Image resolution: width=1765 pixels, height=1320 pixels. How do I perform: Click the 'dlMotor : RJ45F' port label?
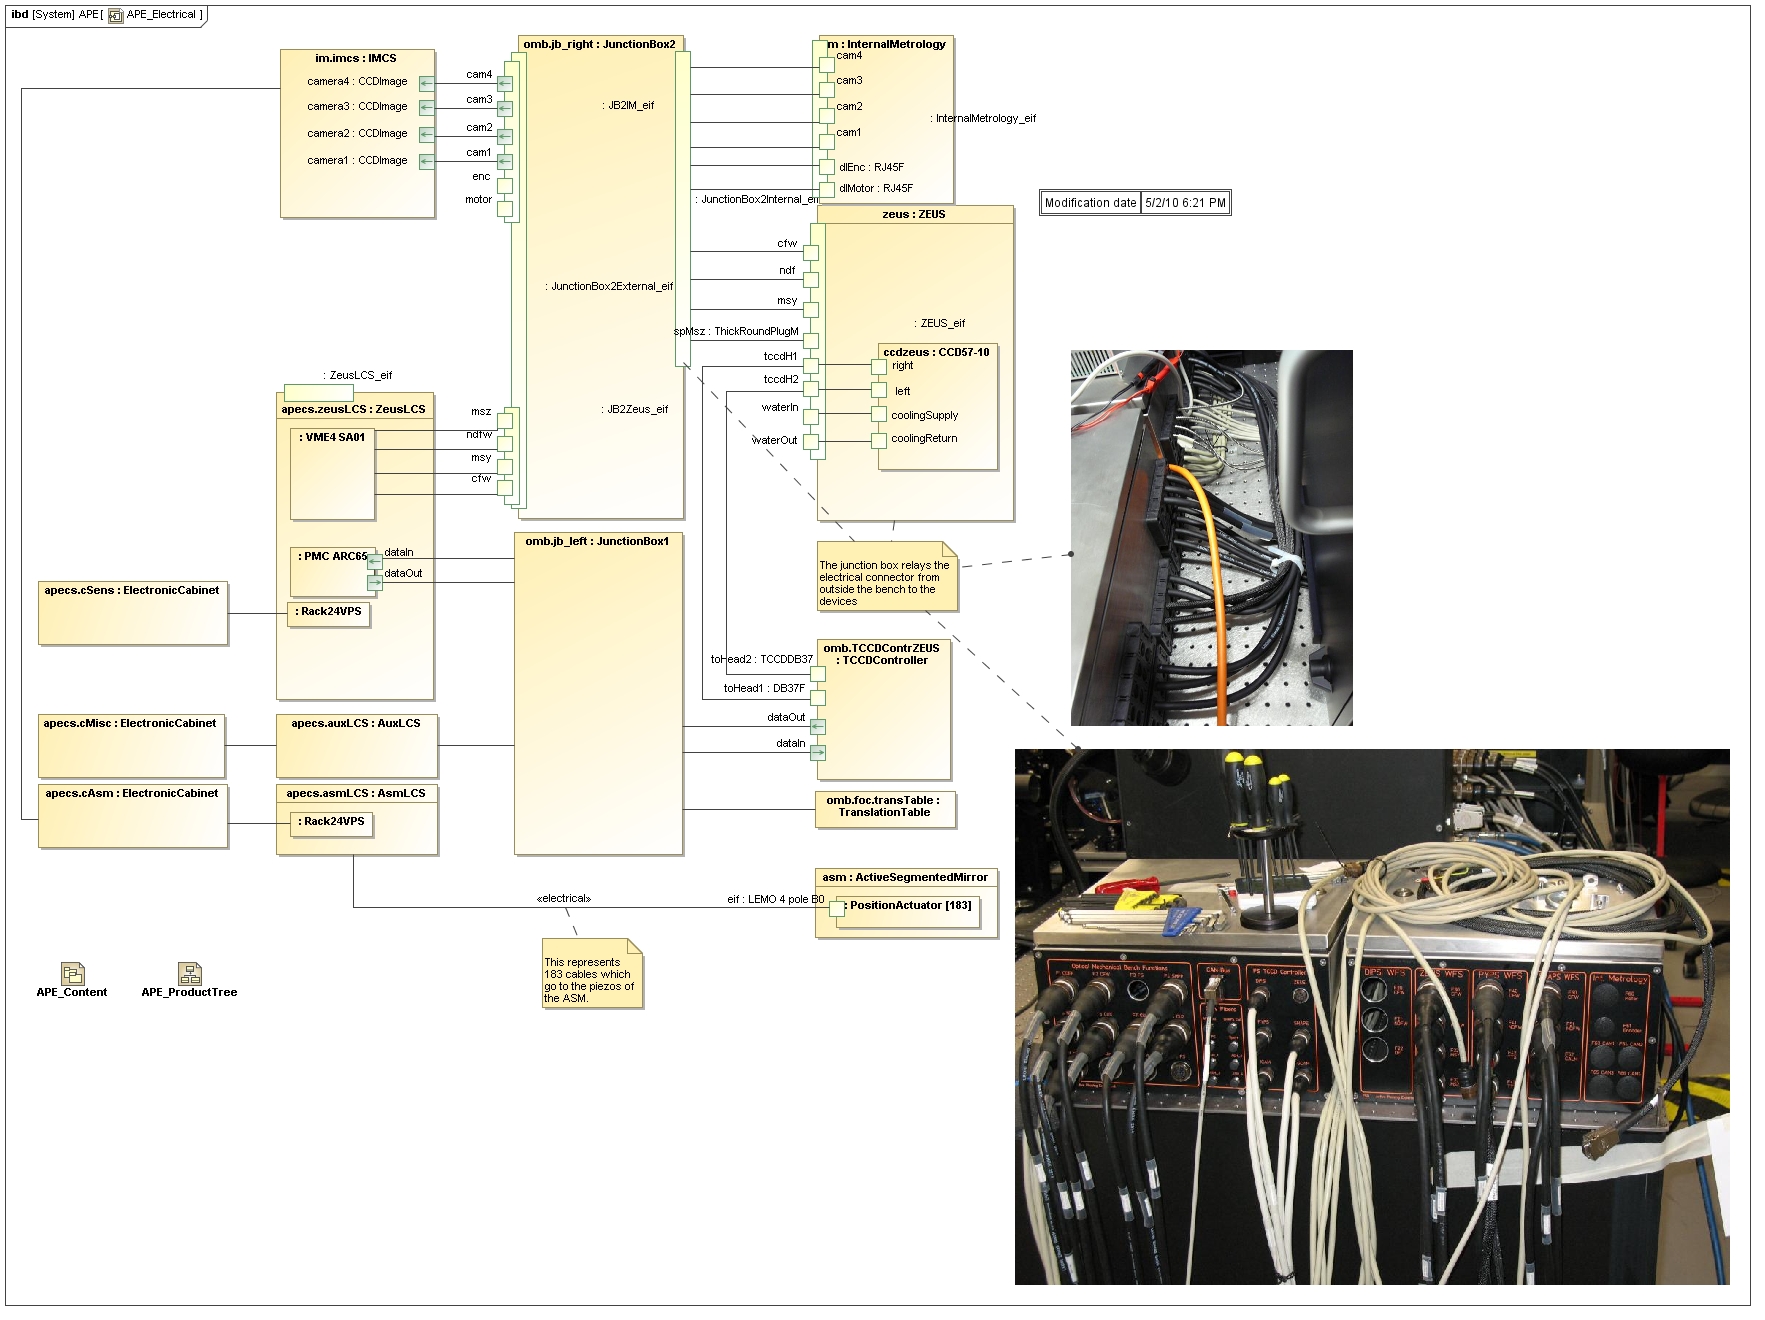876,188
